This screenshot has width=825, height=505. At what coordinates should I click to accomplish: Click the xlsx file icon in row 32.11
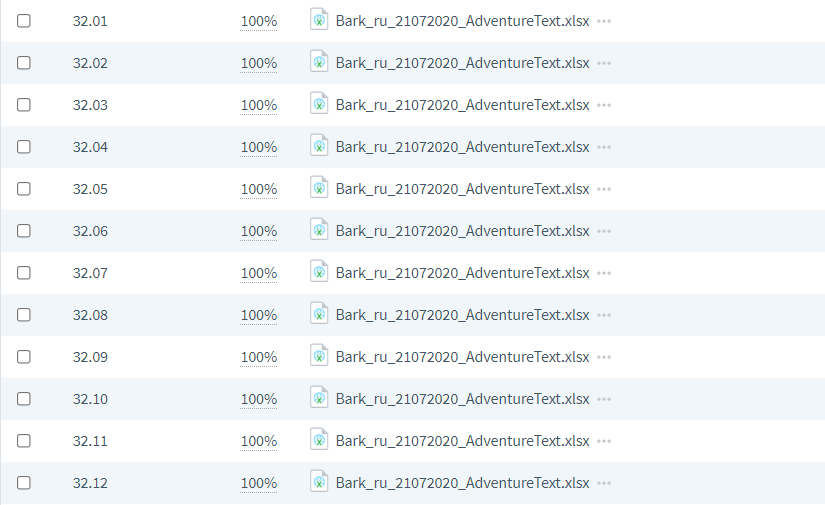click(319, 440)
